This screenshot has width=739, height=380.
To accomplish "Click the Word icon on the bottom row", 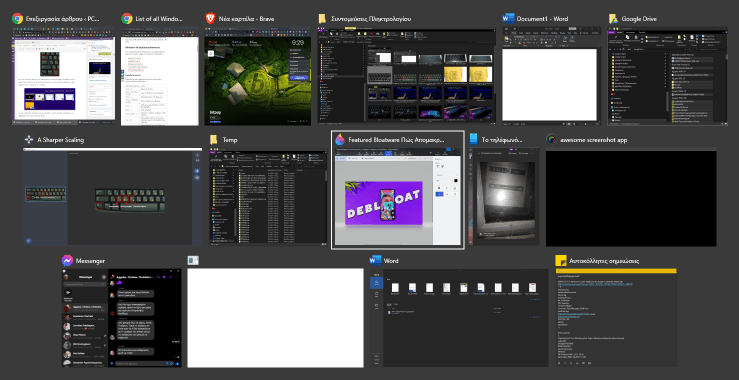I will click(x=376, y=261).
